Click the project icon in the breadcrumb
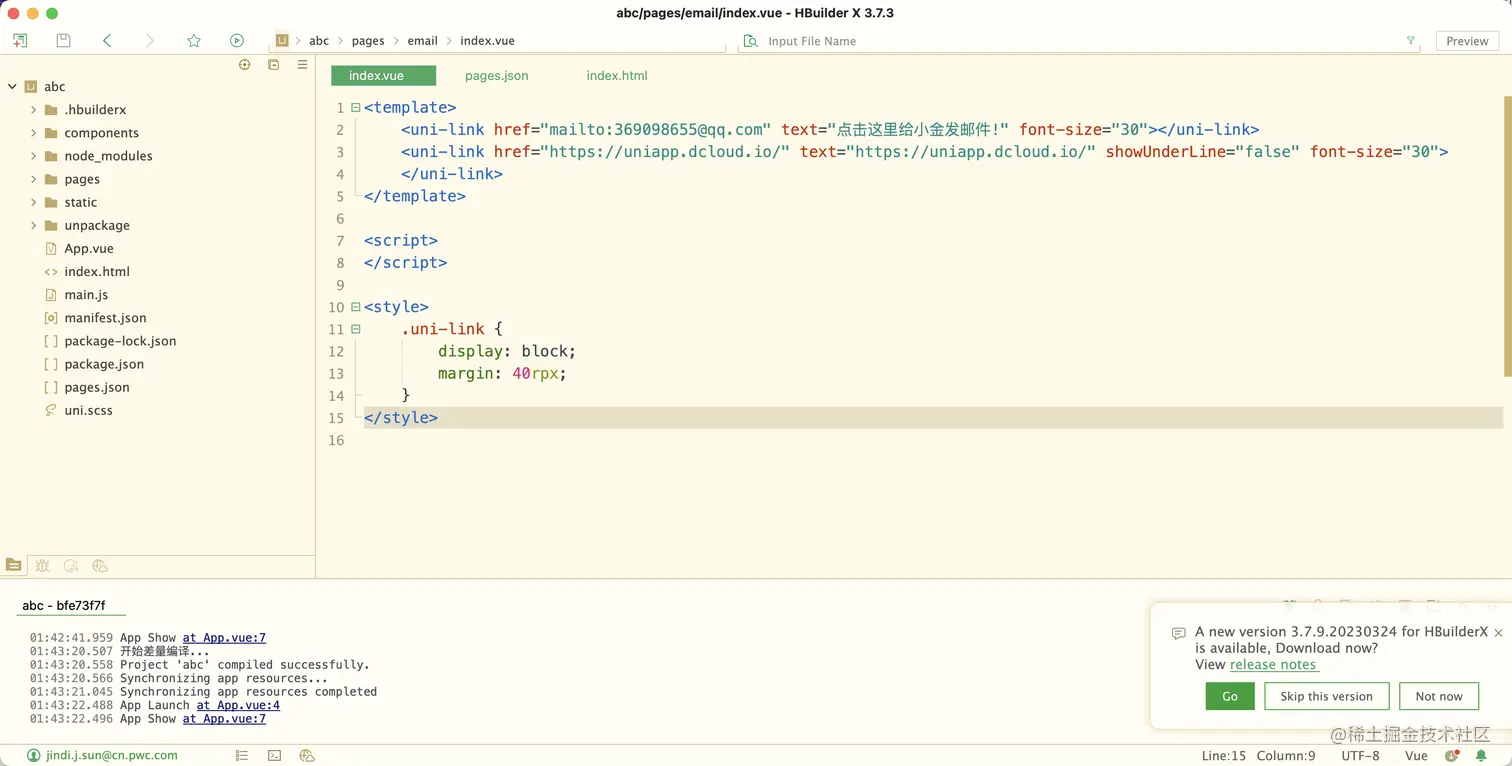 (x=282, y=41)
